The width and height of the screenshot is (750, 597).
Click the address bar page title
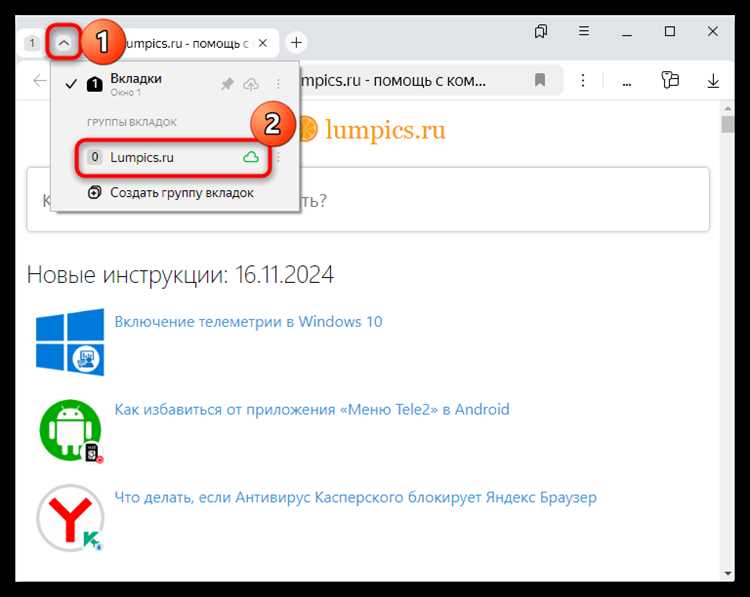tap(393, 80)
